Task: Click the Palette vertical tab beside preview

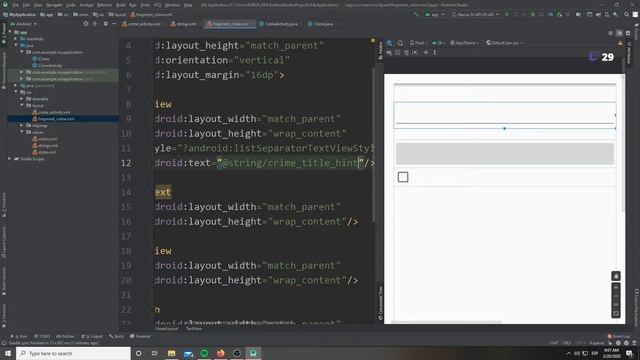Action: click(x=381, y=50)
